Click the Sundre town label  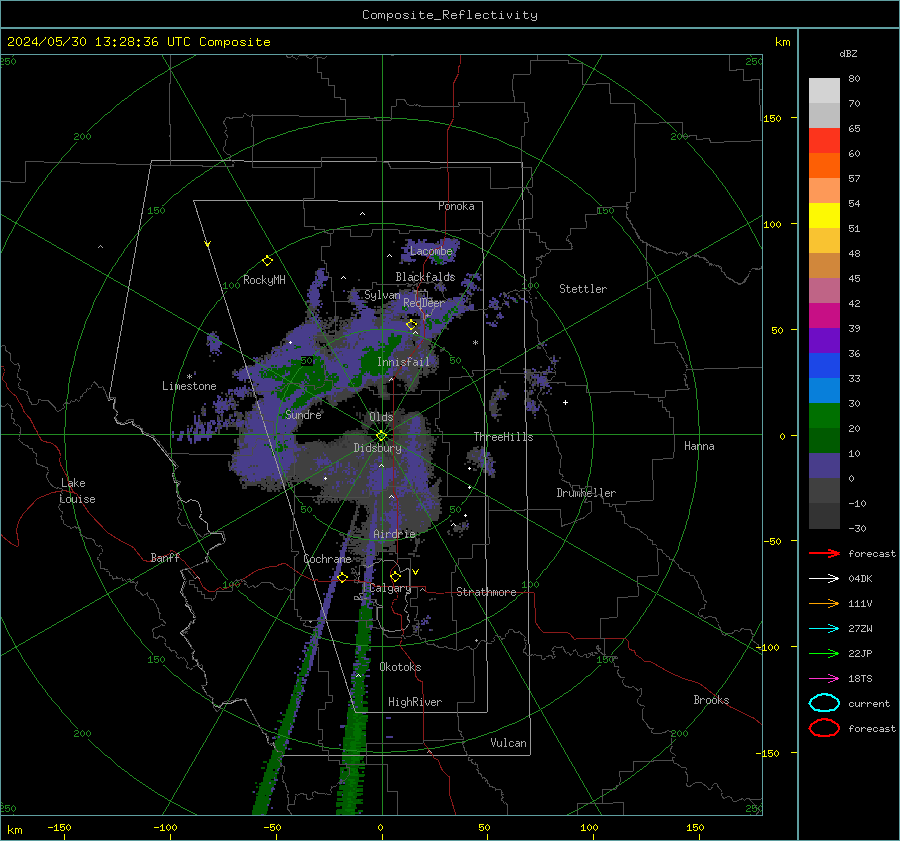[x=303, y=414]
